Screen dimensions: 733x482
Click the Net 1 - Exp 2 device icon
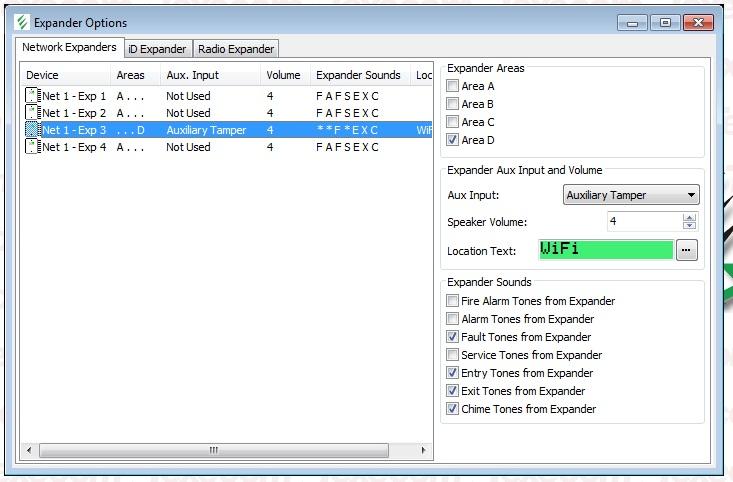[x=31, y=113]
